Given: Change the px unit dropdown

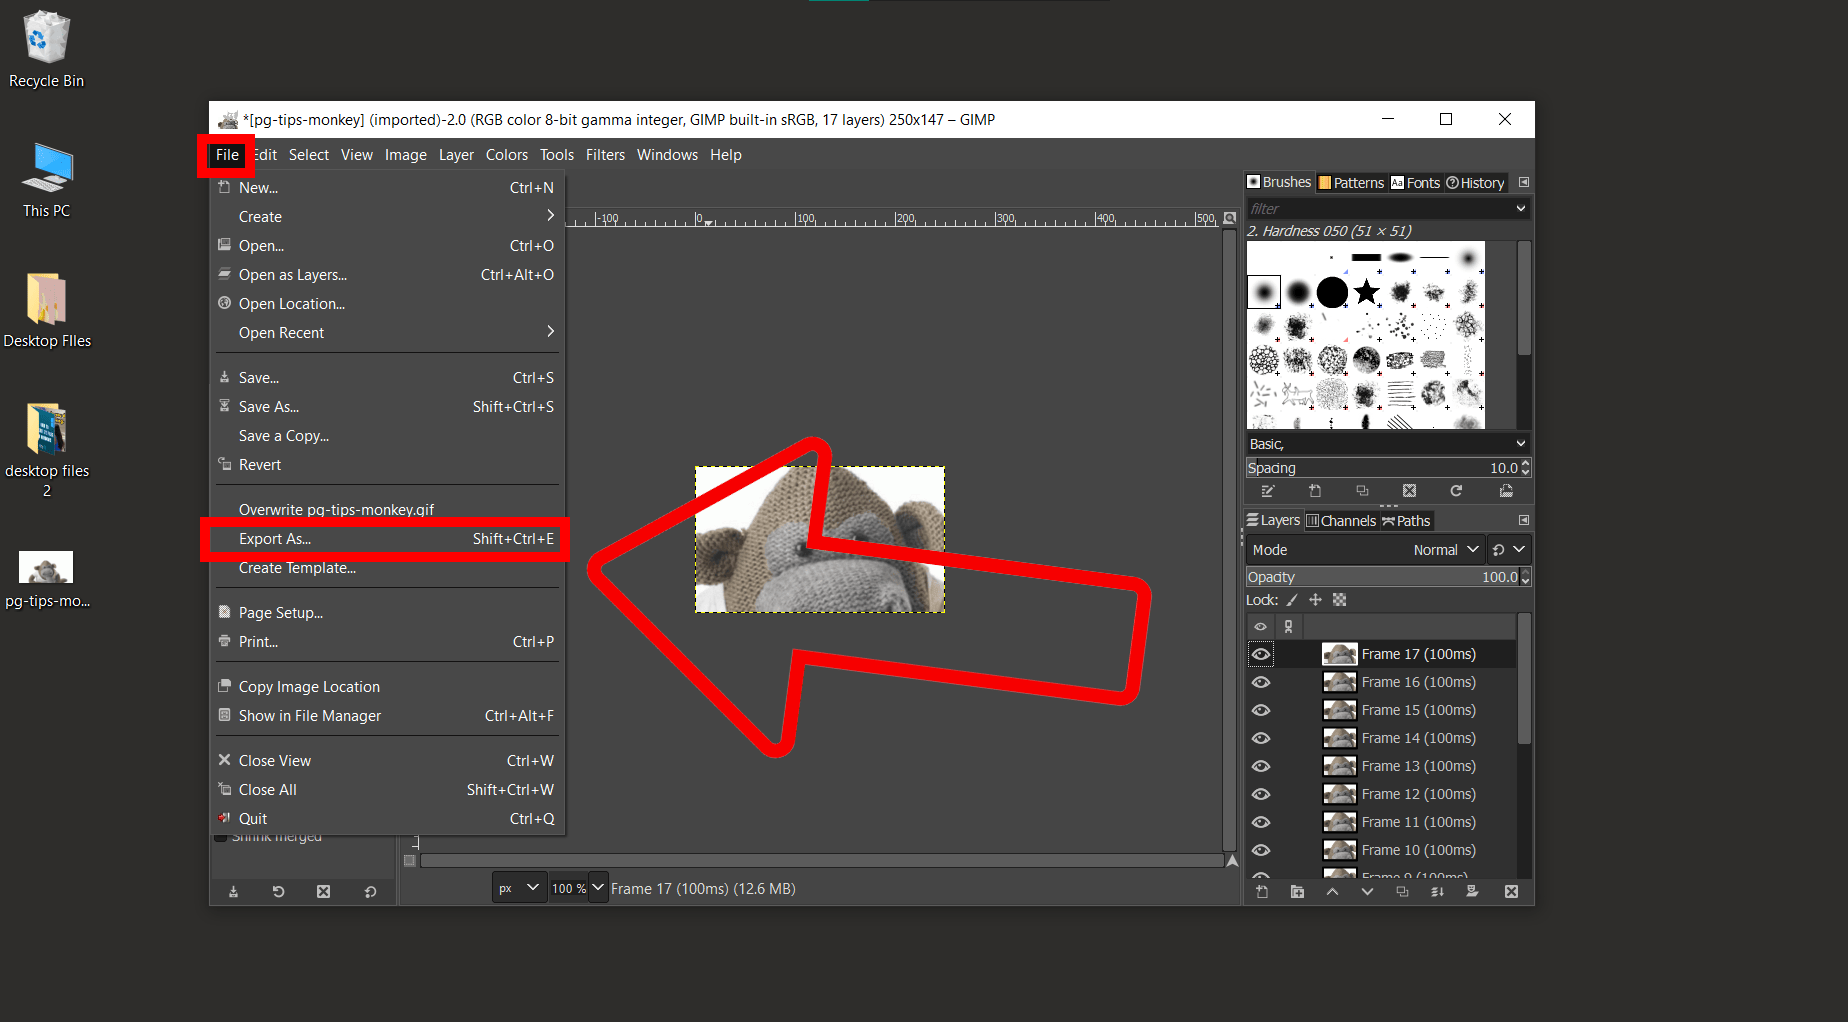Looking at the screenshot, I should click(518, 887).
